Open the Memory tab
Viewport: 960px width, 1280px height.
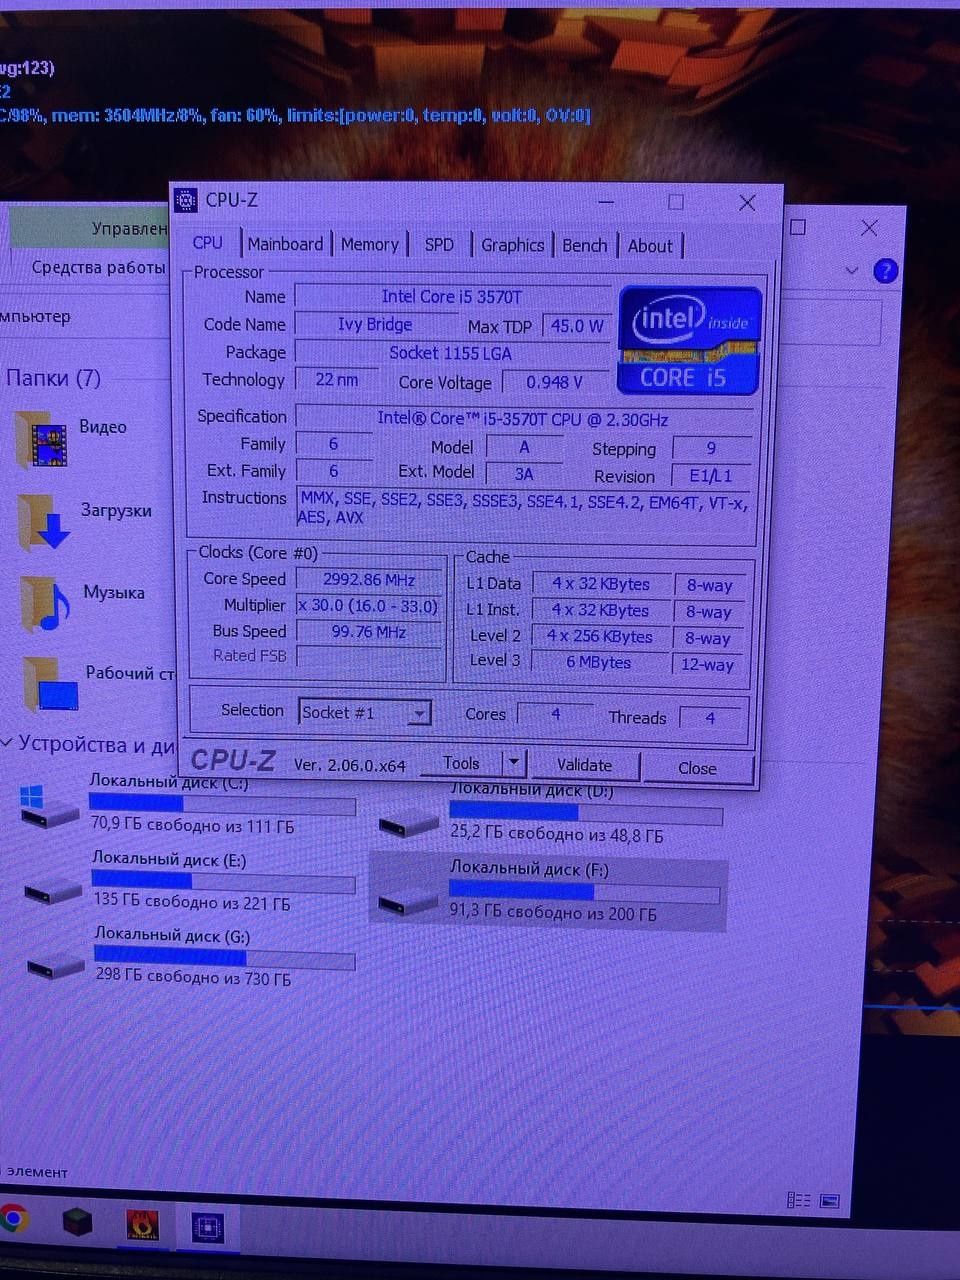(x=369, y=244)
